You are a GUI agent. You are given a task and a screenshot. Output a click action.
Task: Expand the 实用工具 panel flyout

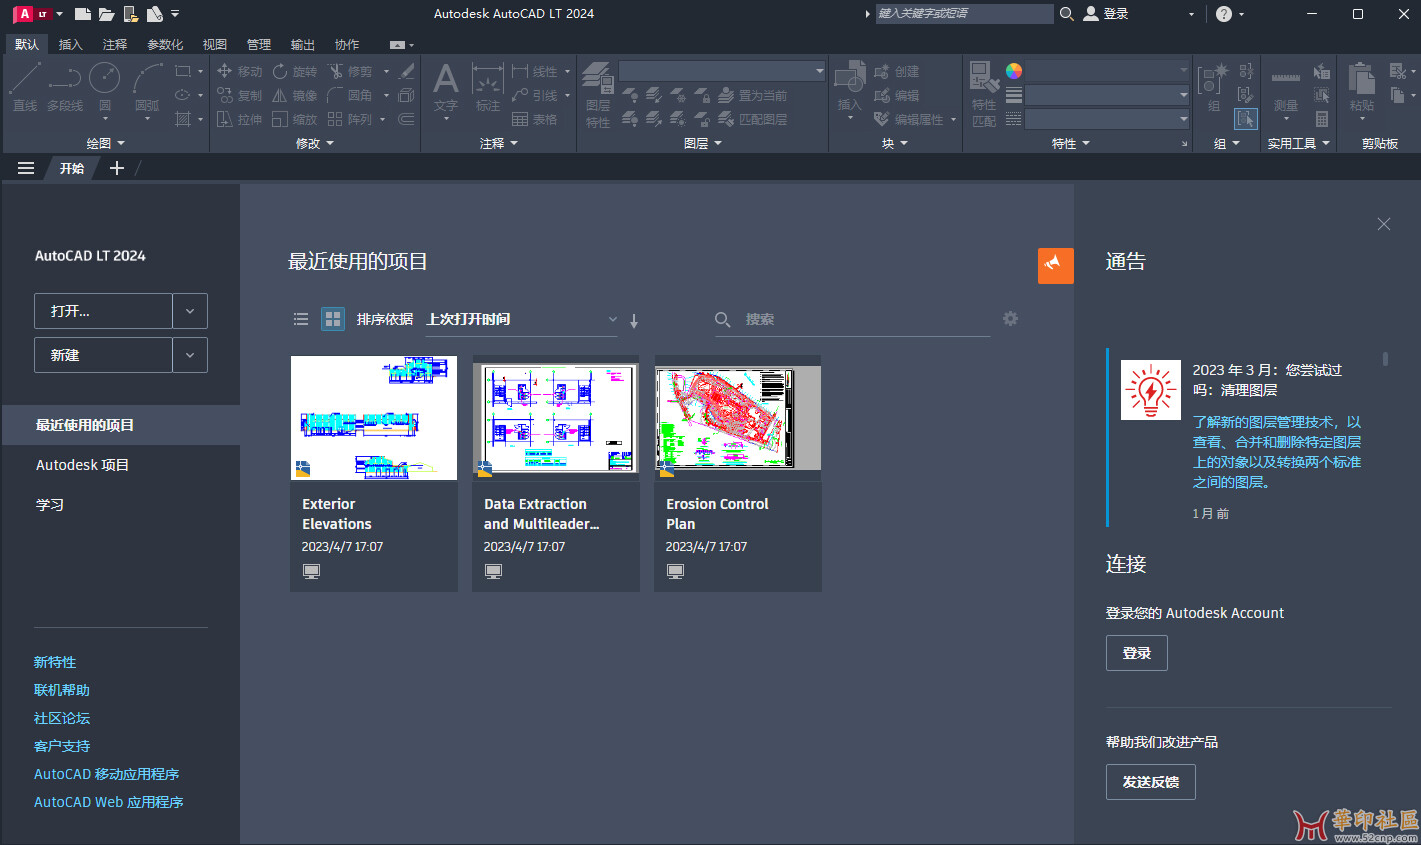pos(1299,143)
